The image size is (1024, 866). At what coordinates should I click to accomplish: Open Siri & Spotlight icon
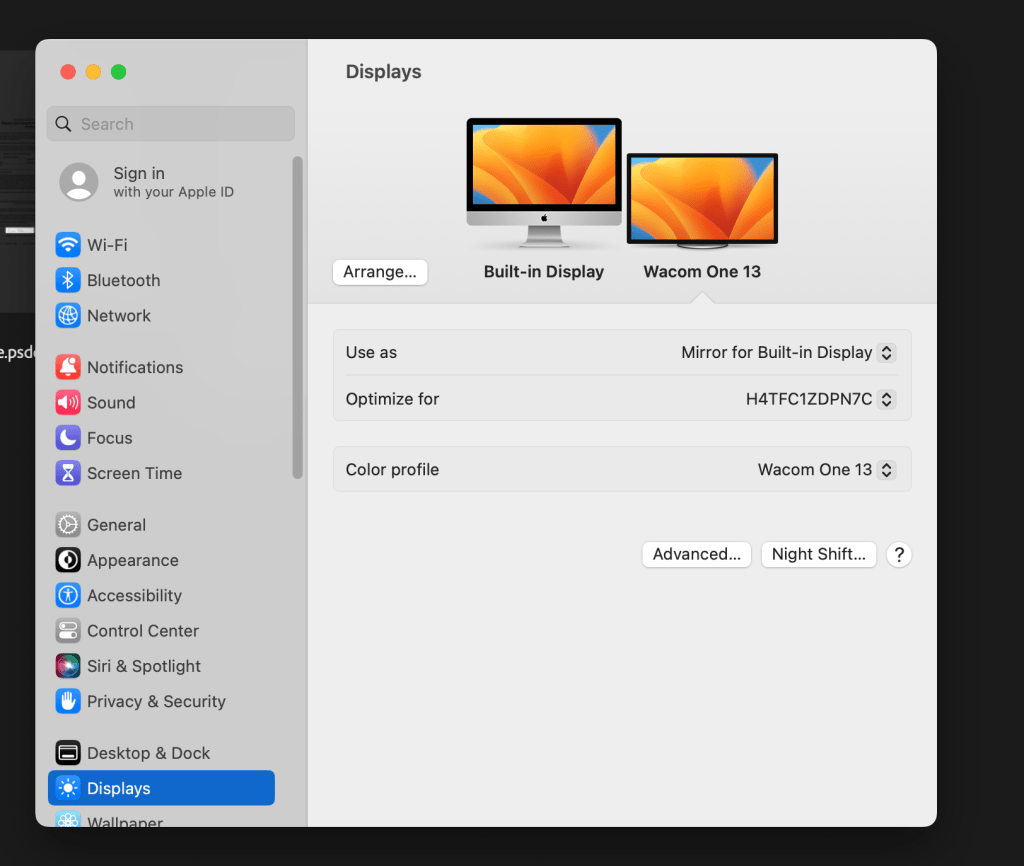pyautogui.click(x=68, y=666)
